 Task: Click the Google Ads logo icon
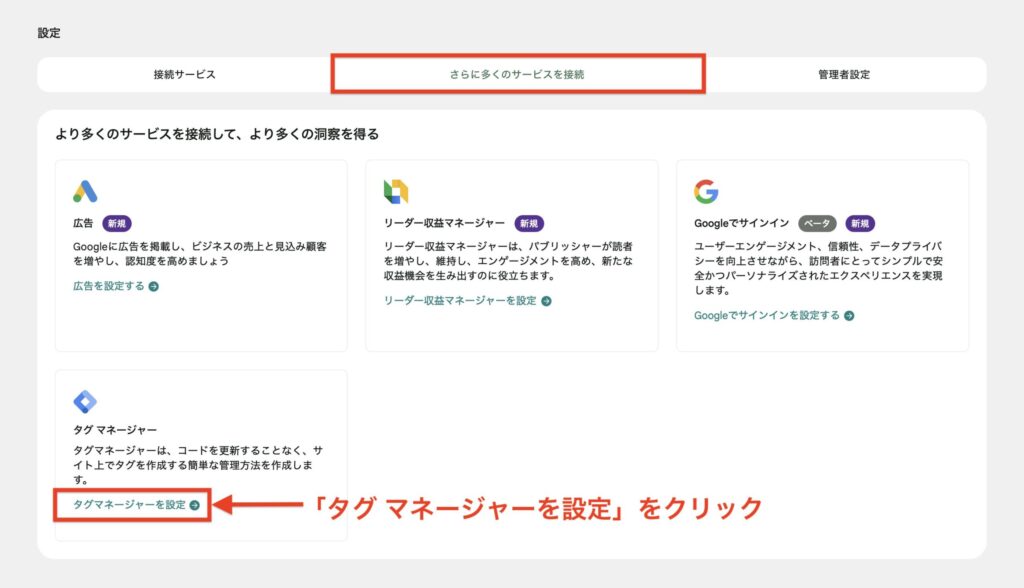tap(85, 191)
